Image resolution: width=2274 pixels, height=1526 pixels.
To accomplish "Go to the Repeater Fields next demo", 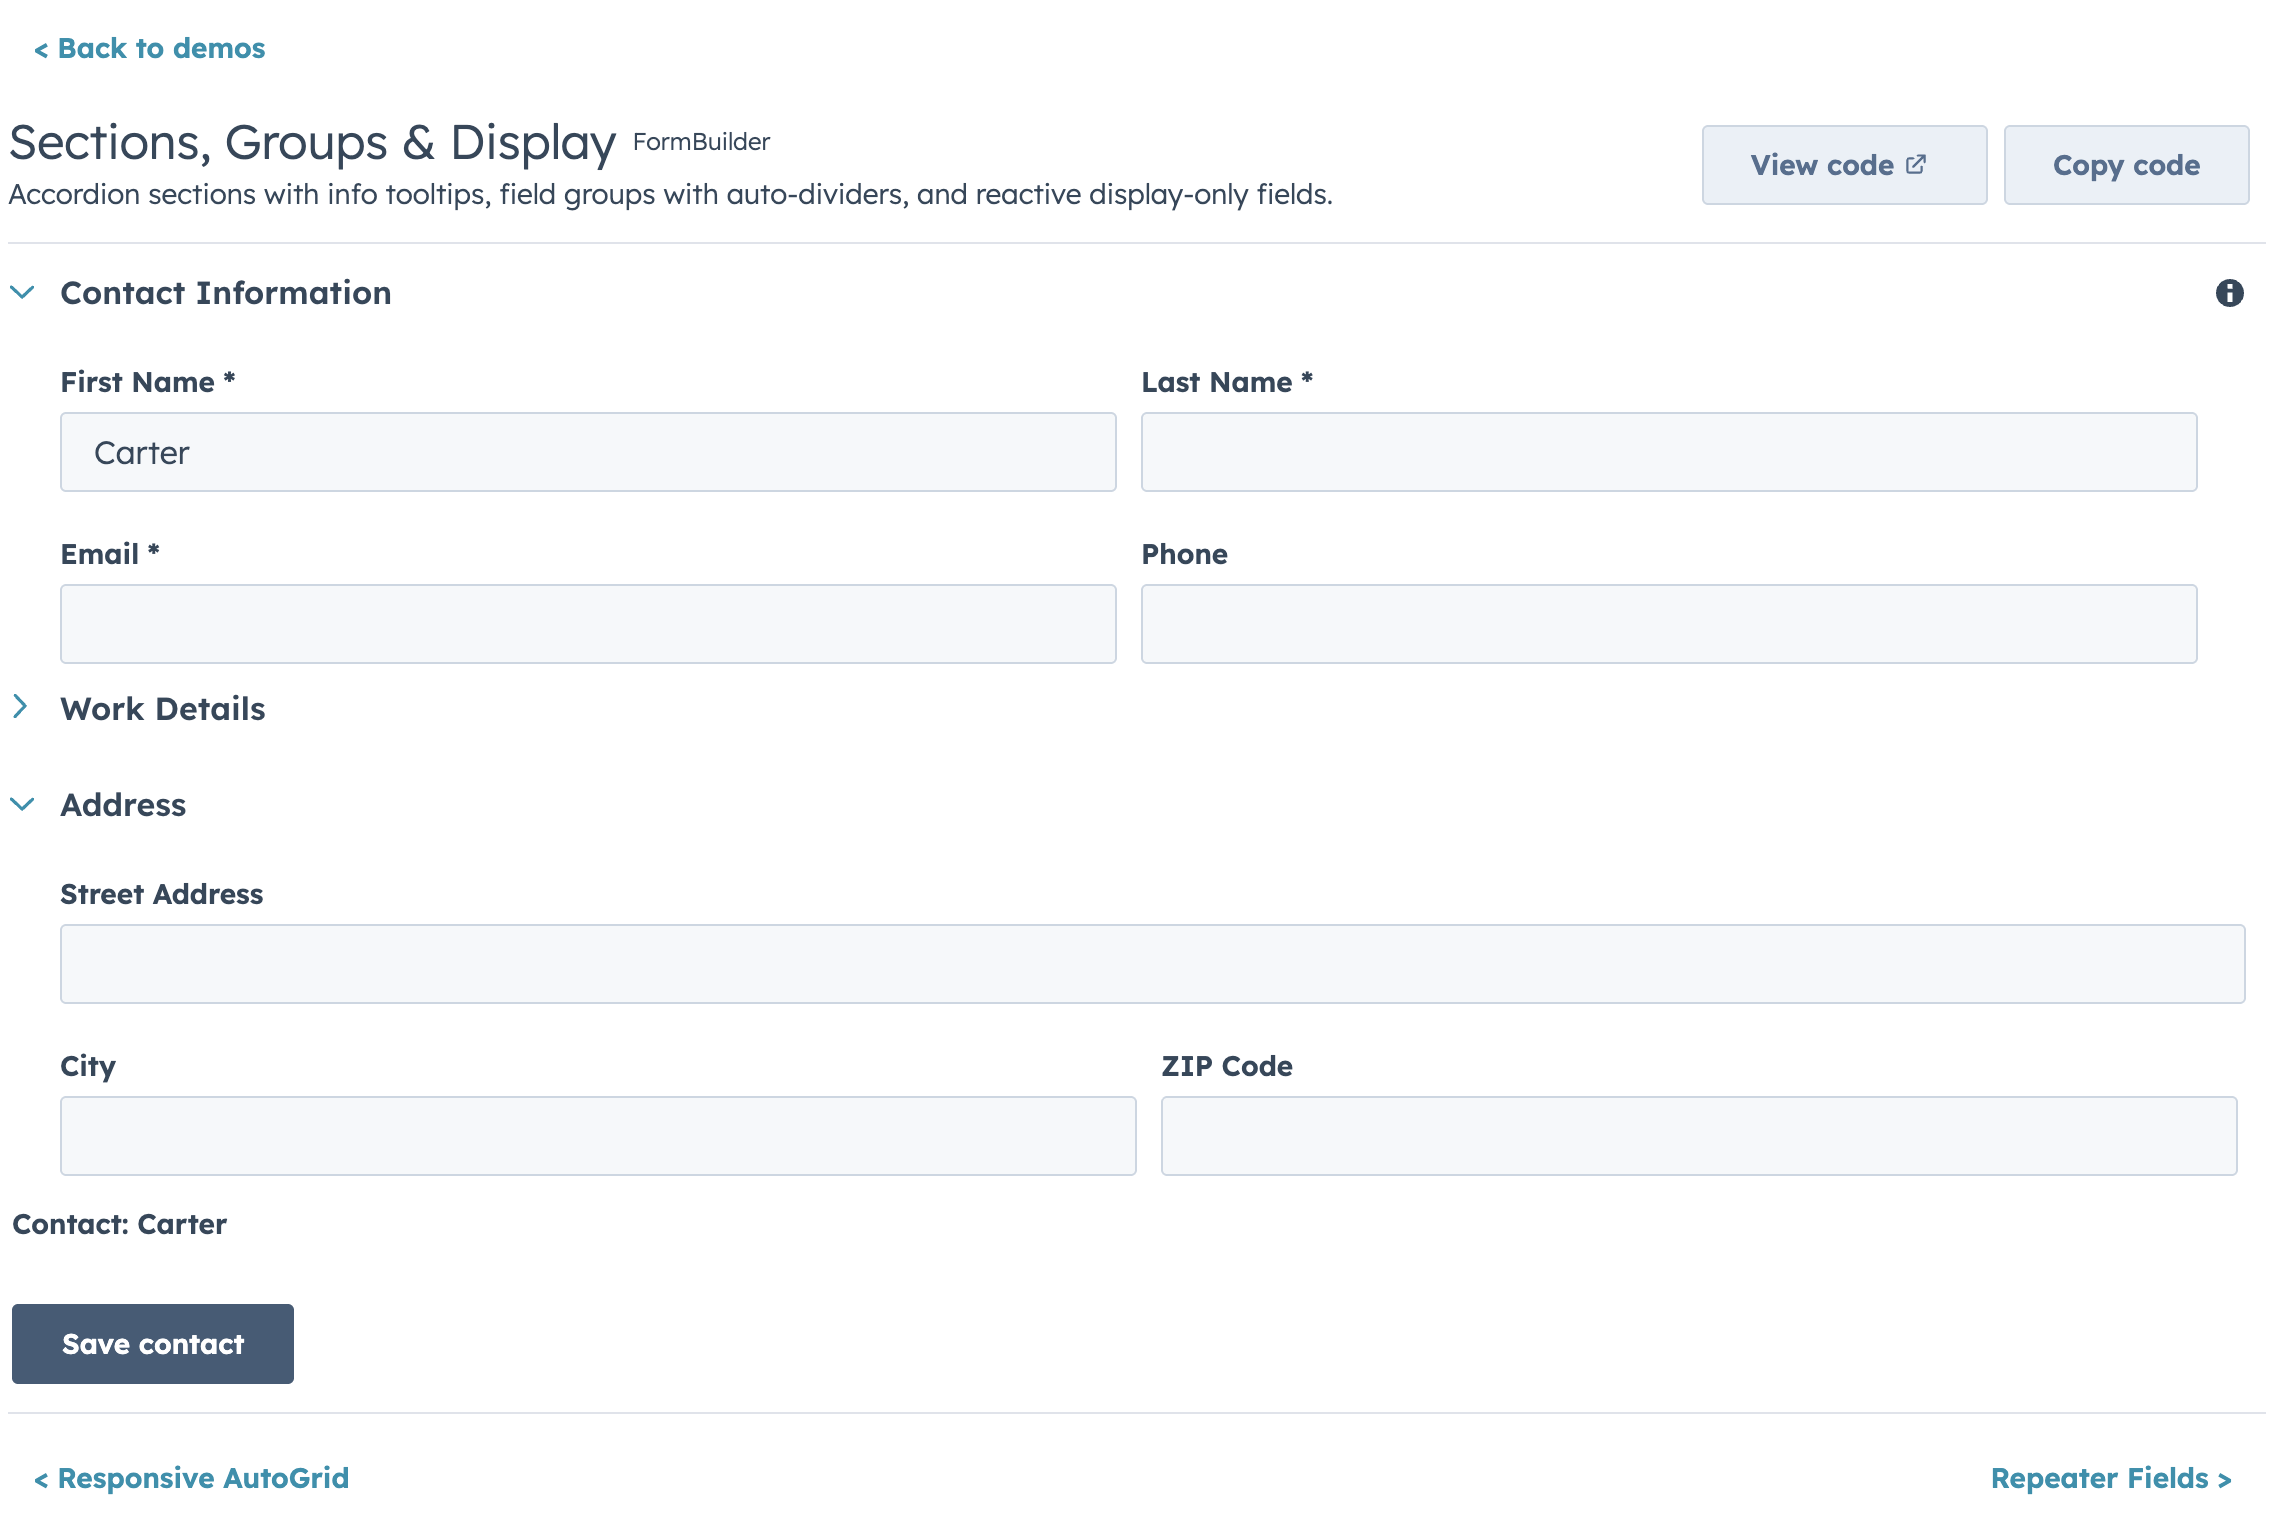I will 2110,1478.
